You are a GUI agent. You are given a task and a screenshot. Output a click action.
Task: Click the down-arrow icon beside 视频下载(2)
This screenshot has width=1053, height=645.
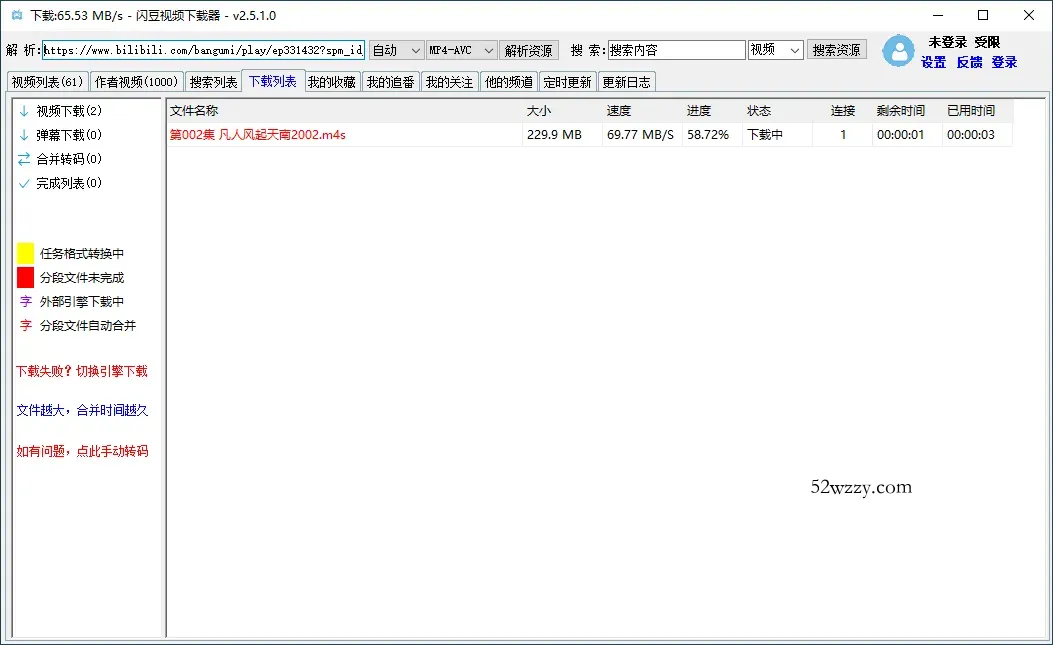[24, 111]
